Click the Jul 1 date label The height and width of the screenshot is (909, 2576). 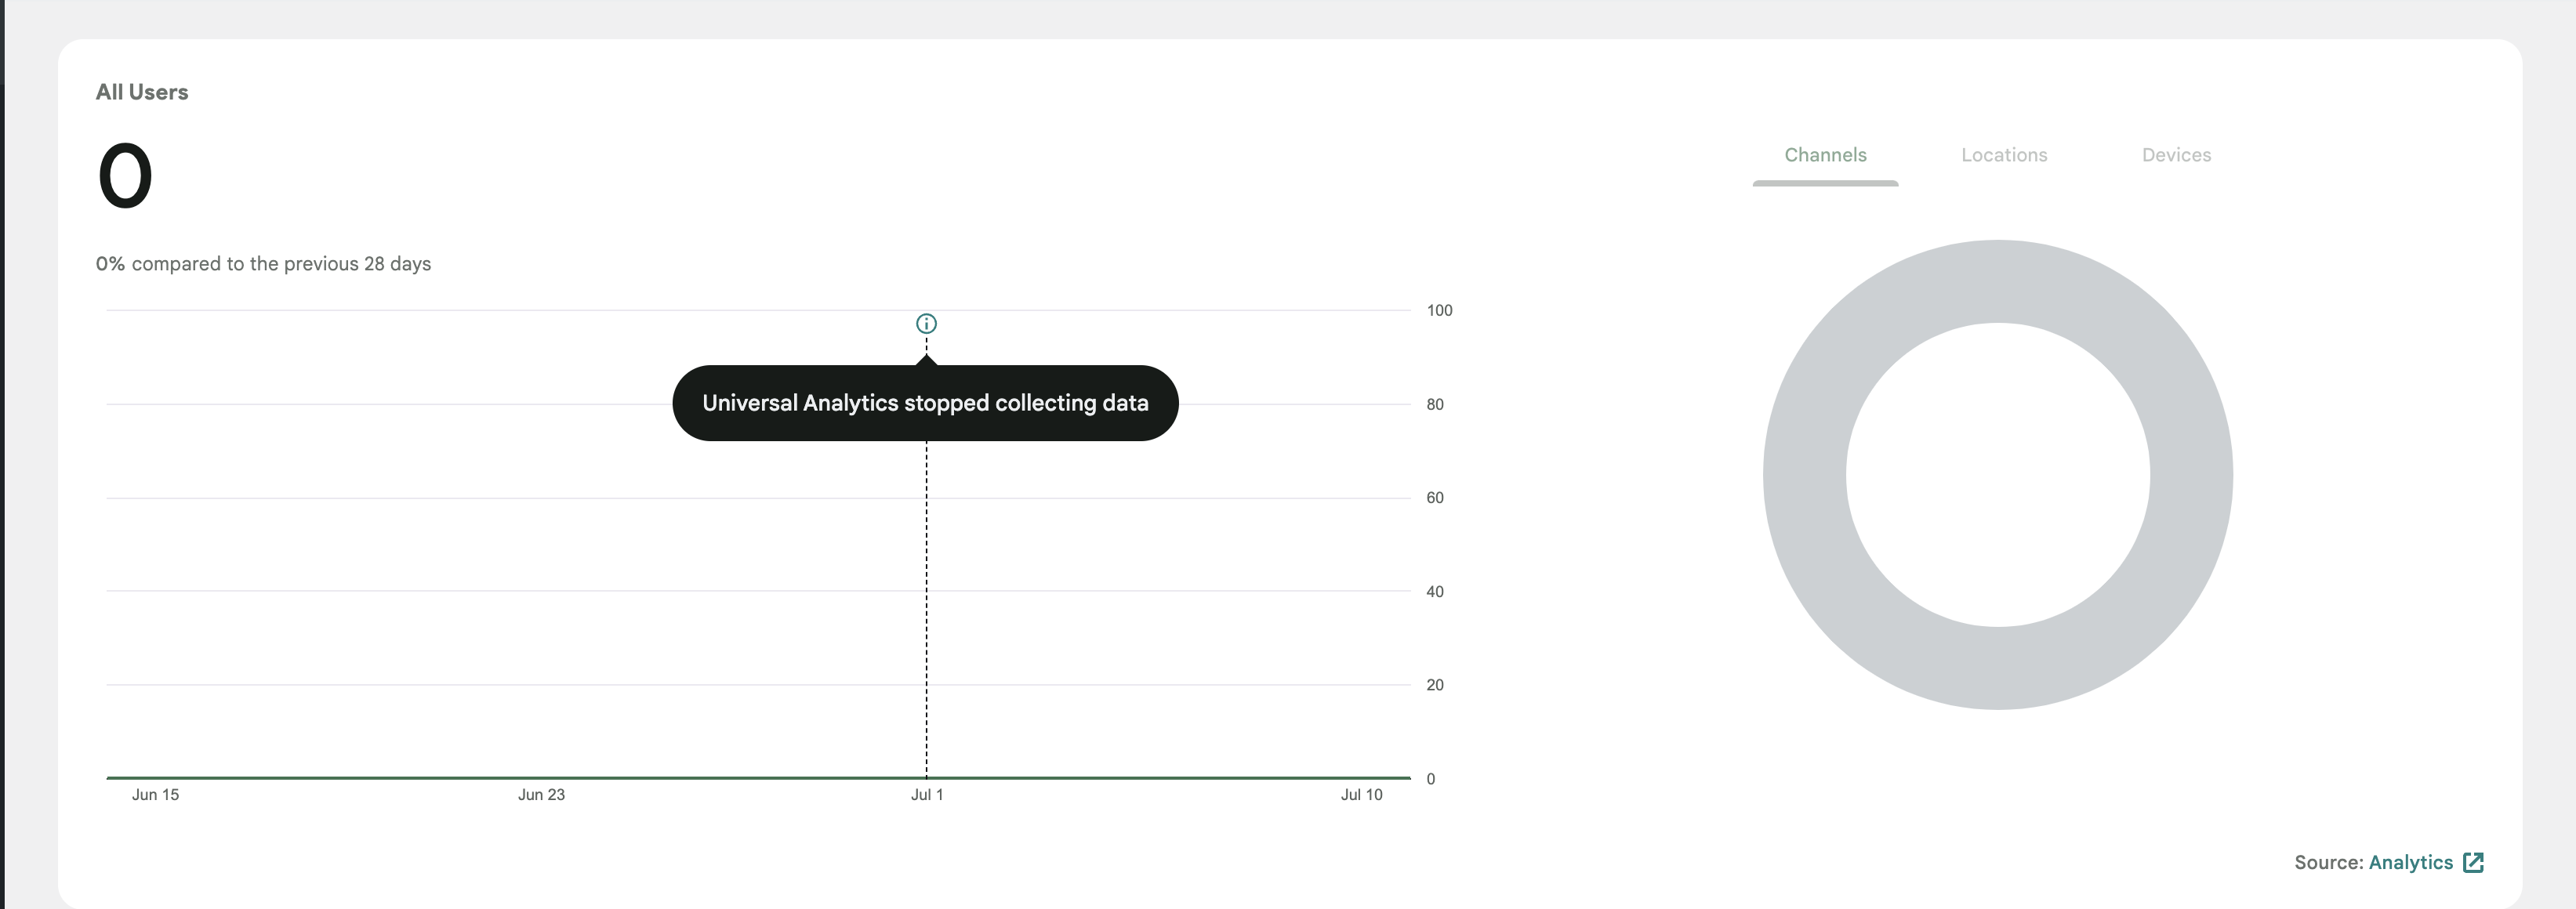(926, 794)
